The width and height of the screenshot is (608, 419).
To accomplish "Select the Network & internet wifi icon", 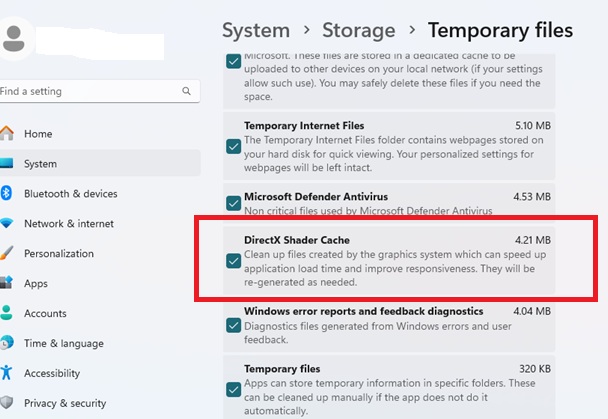I will pos(7,223).
